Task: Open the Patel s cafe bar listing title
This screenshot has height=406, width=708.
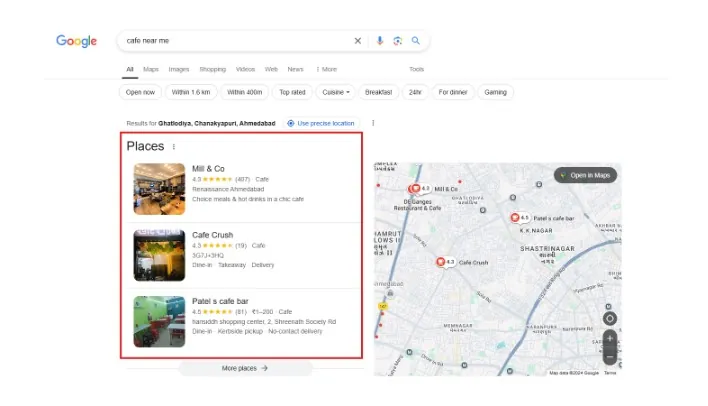Action: point(220,301)
